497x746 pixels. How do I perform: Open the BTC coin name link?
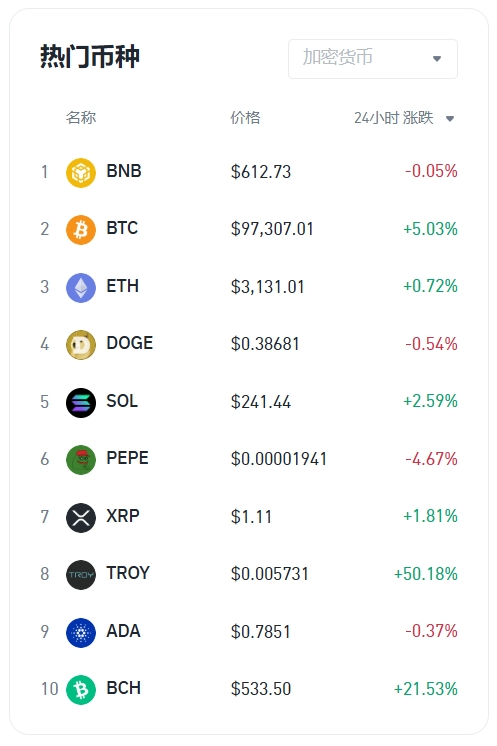click(x=122, y=228)
